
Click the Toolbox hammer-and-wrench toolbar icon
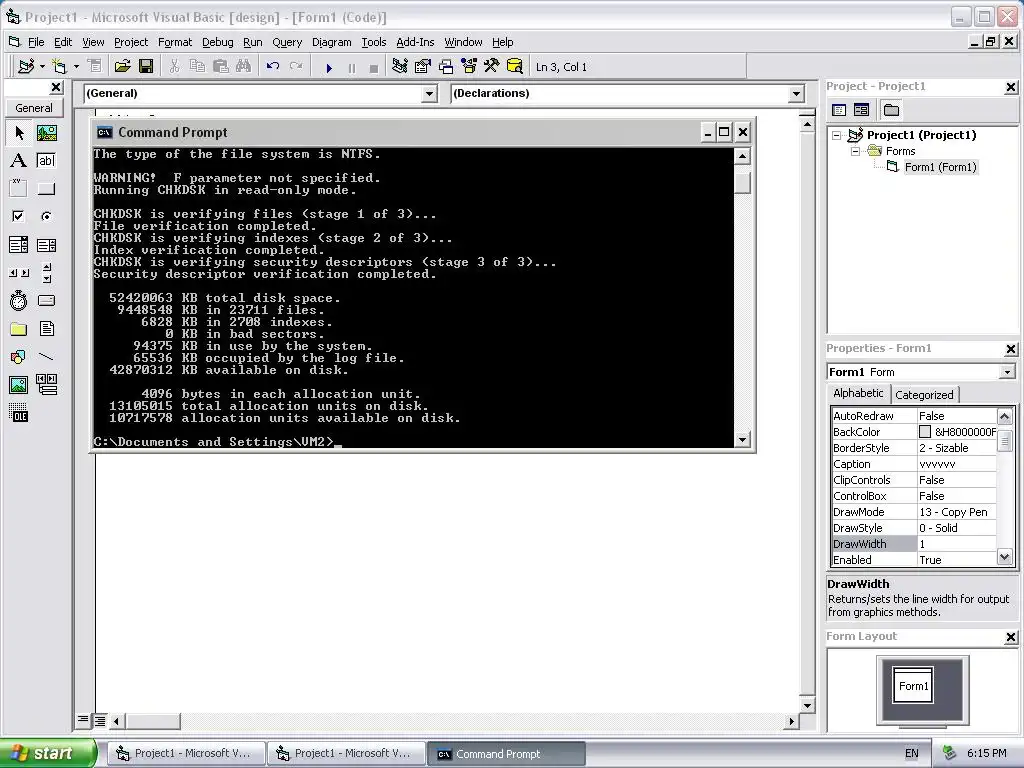pos(491,66)
